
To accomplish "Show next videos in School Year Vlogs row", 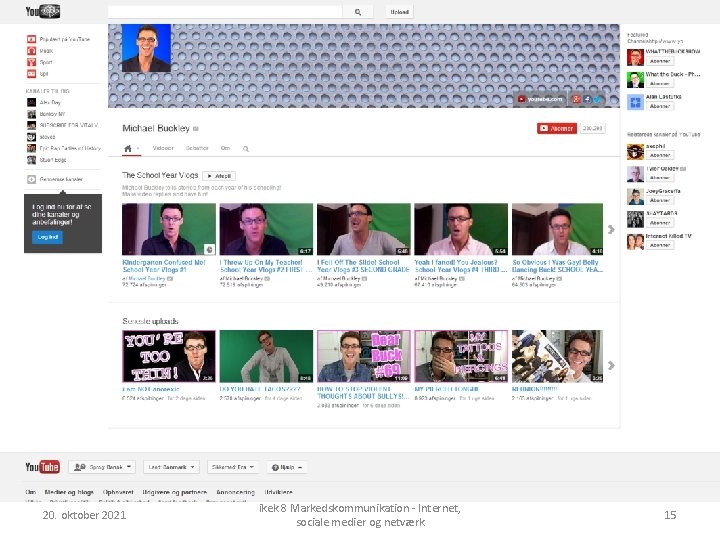I will (611, 229).
